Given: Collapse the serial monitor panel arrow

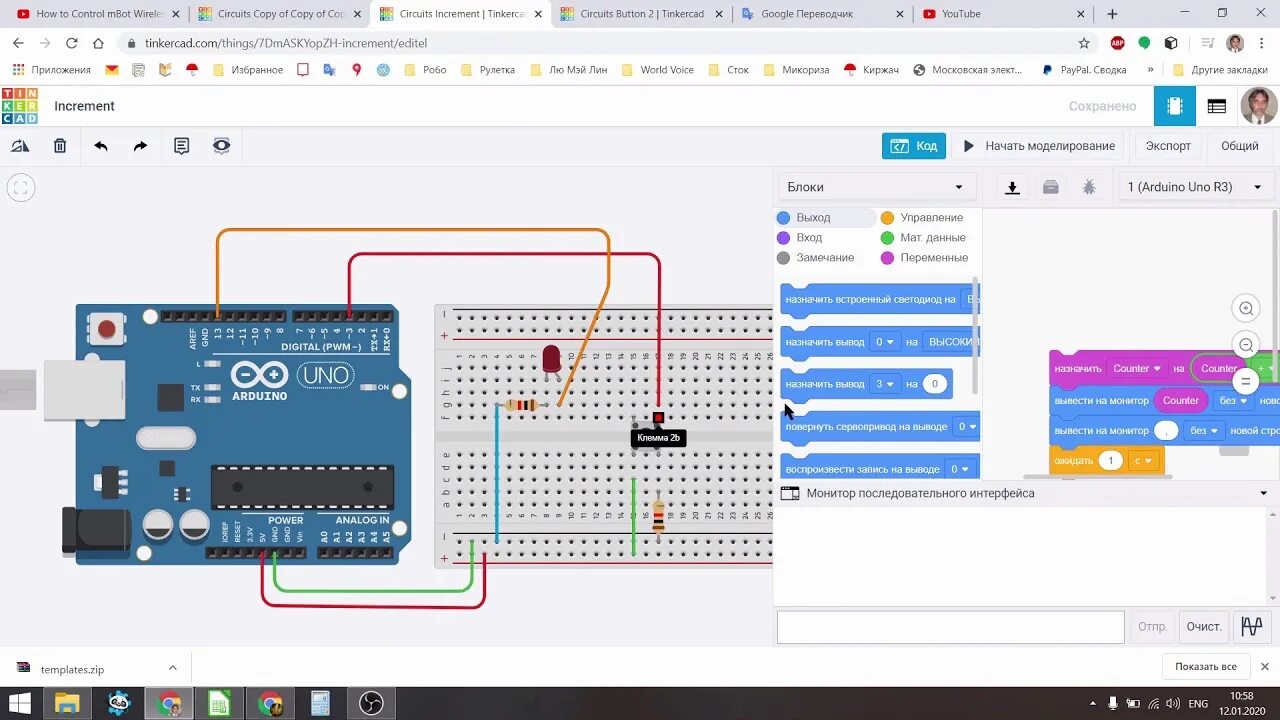Looking at the screenshot, I should (x=1264, y=493).
